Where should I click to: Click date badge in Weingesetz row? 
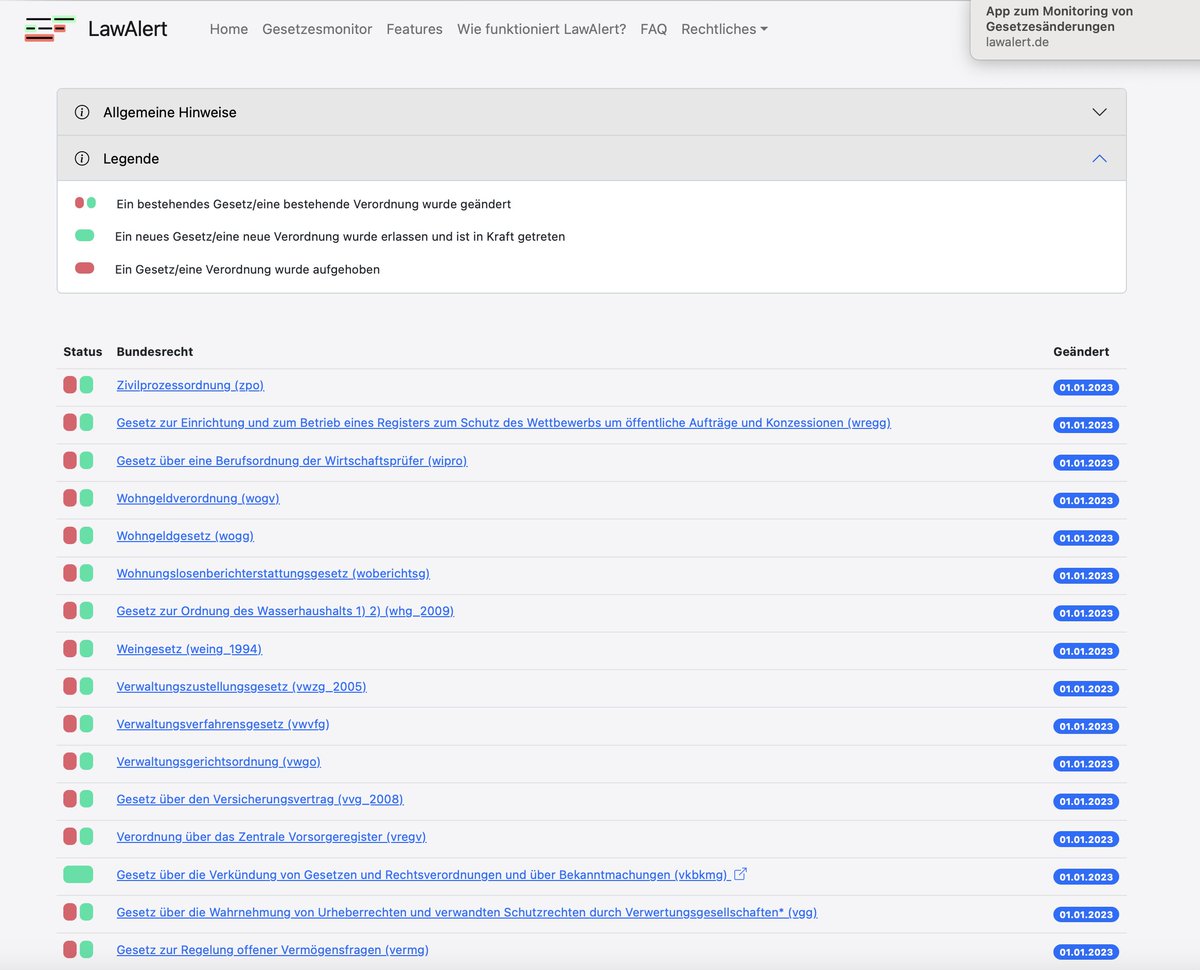(x=1086, y=651)
